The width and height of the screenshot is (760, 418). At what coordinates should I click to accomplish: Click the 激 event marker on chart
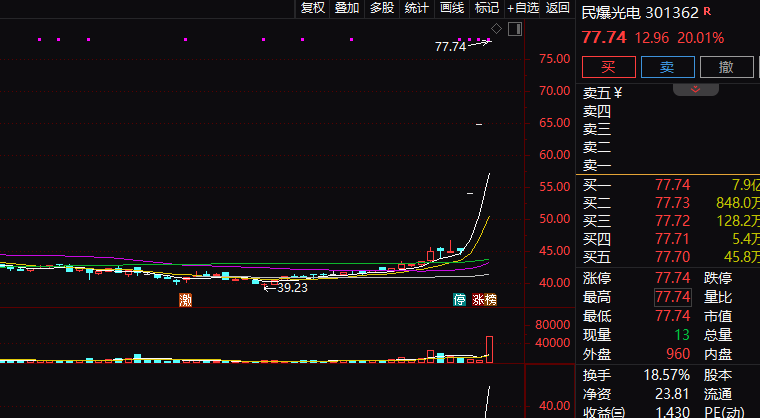185,299
